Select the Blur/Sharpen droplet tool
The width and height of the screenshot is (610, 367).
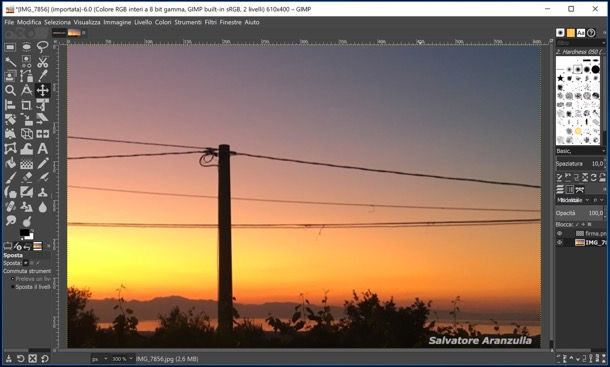pos(42,206)
